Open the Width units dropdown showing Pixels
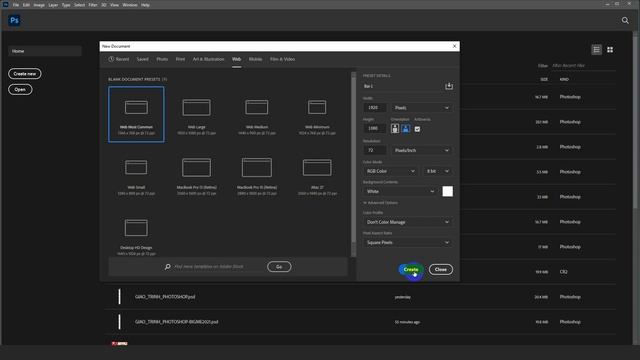 point(422,108)
